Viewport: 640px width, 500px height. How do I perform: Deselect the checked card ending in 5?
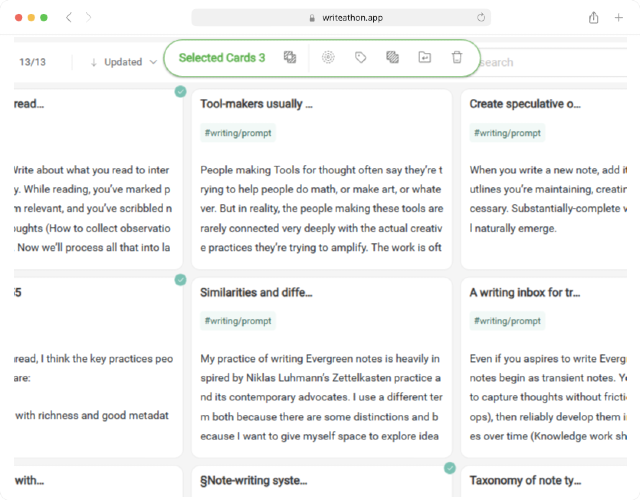coord(180,280)
